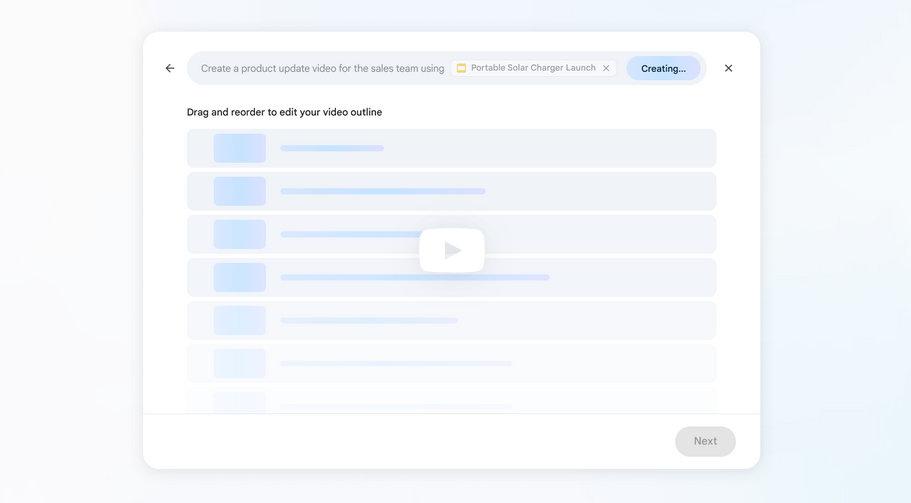This screenshot has width=911, height=503.
Task: Remove the Portable Solar Charger Launch chip
Action: [x=606, y=68]
